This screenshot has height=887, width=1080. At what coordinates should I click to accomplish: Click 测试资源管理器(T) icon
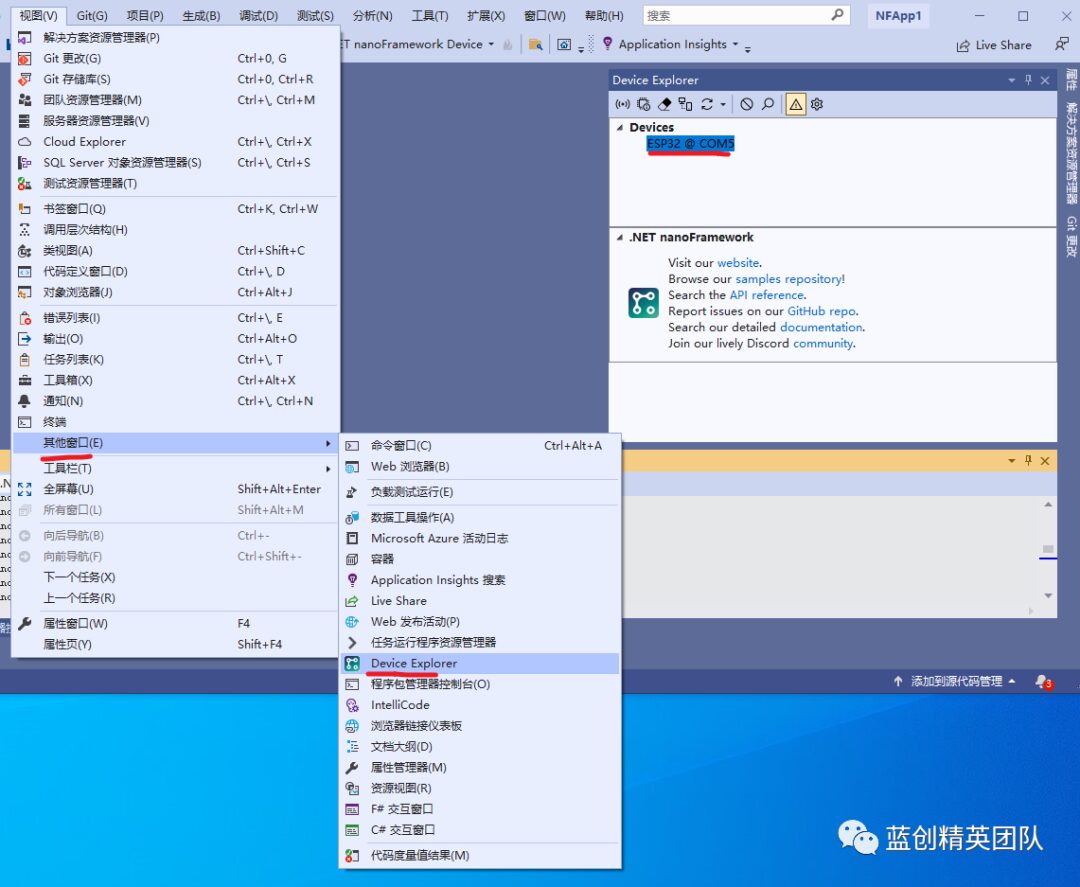pyautogui.click(x=25, y=183)
